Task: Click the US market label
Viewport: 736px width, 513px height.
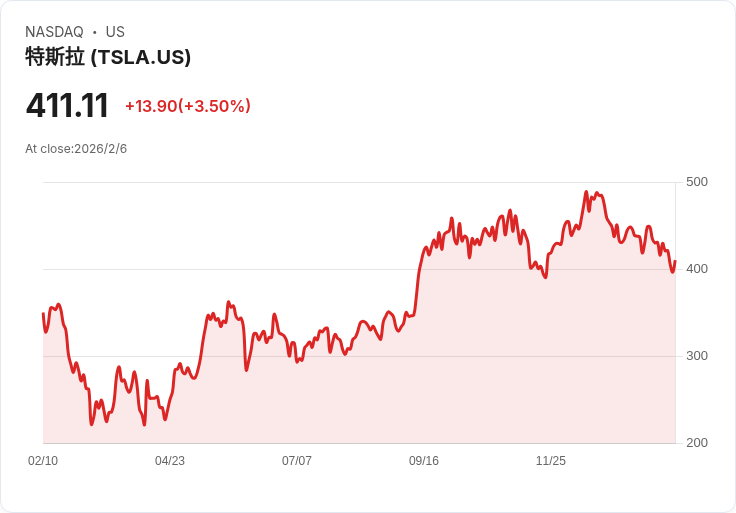Action: [115, 32]
